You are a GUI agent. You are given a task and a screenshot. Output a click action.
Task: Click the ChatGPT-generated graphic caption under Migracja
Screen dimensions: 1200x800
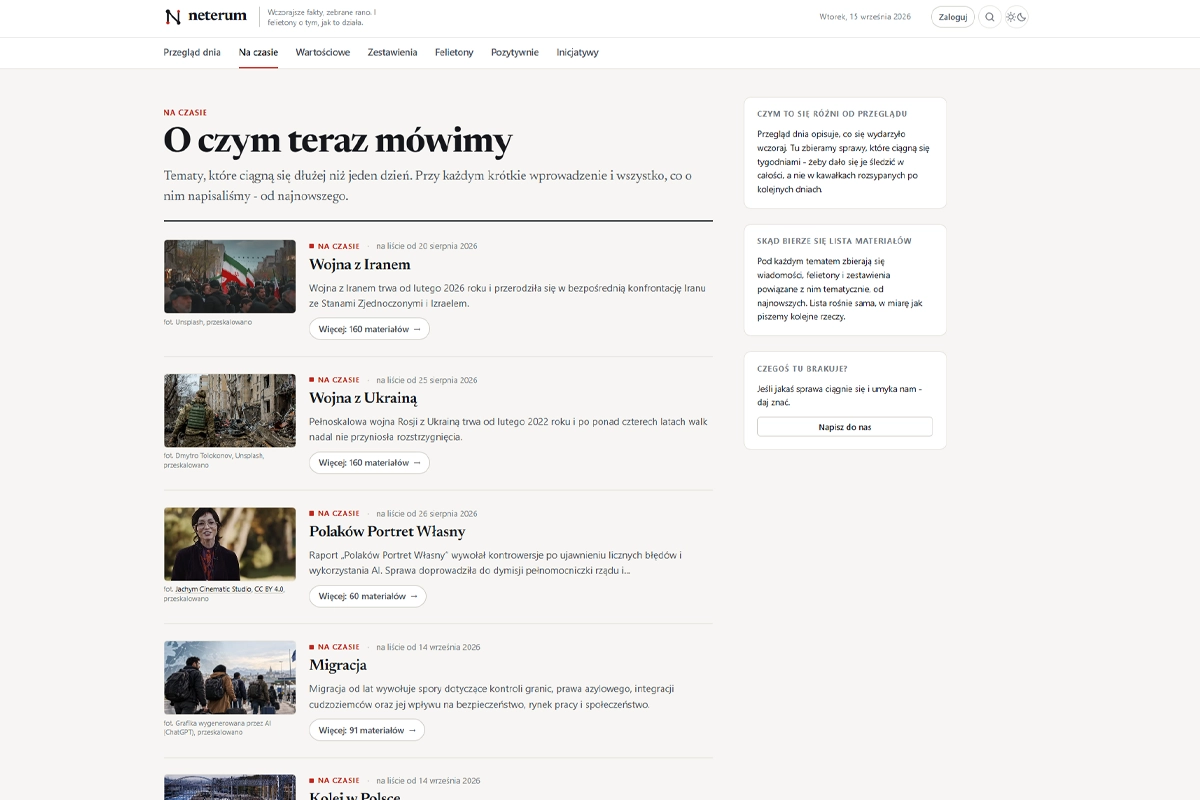point(217,727)
